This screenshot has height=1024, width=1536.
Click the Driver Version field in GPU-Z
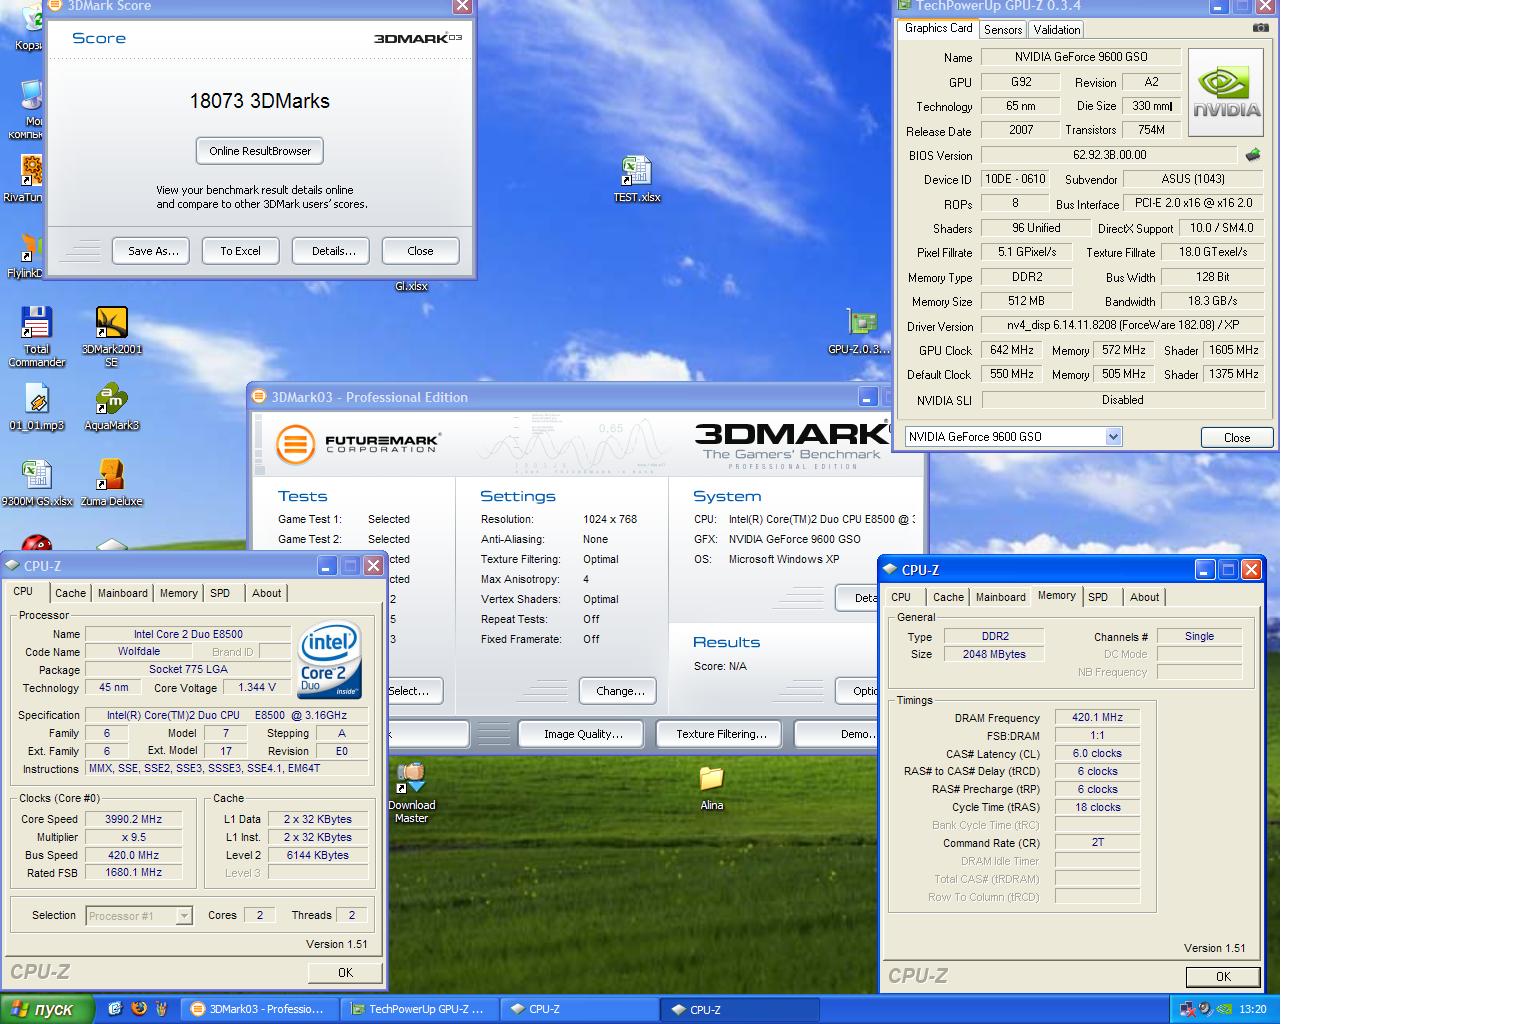click(1122, 325)
